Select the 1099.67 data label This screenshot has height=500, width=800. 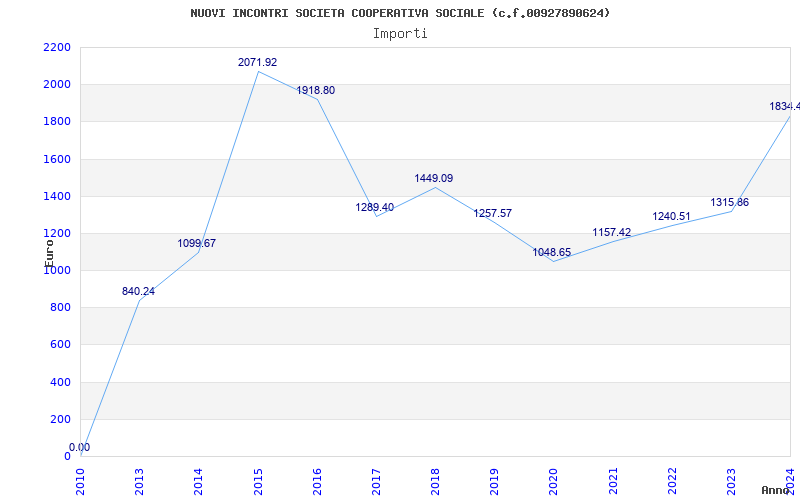197,243
